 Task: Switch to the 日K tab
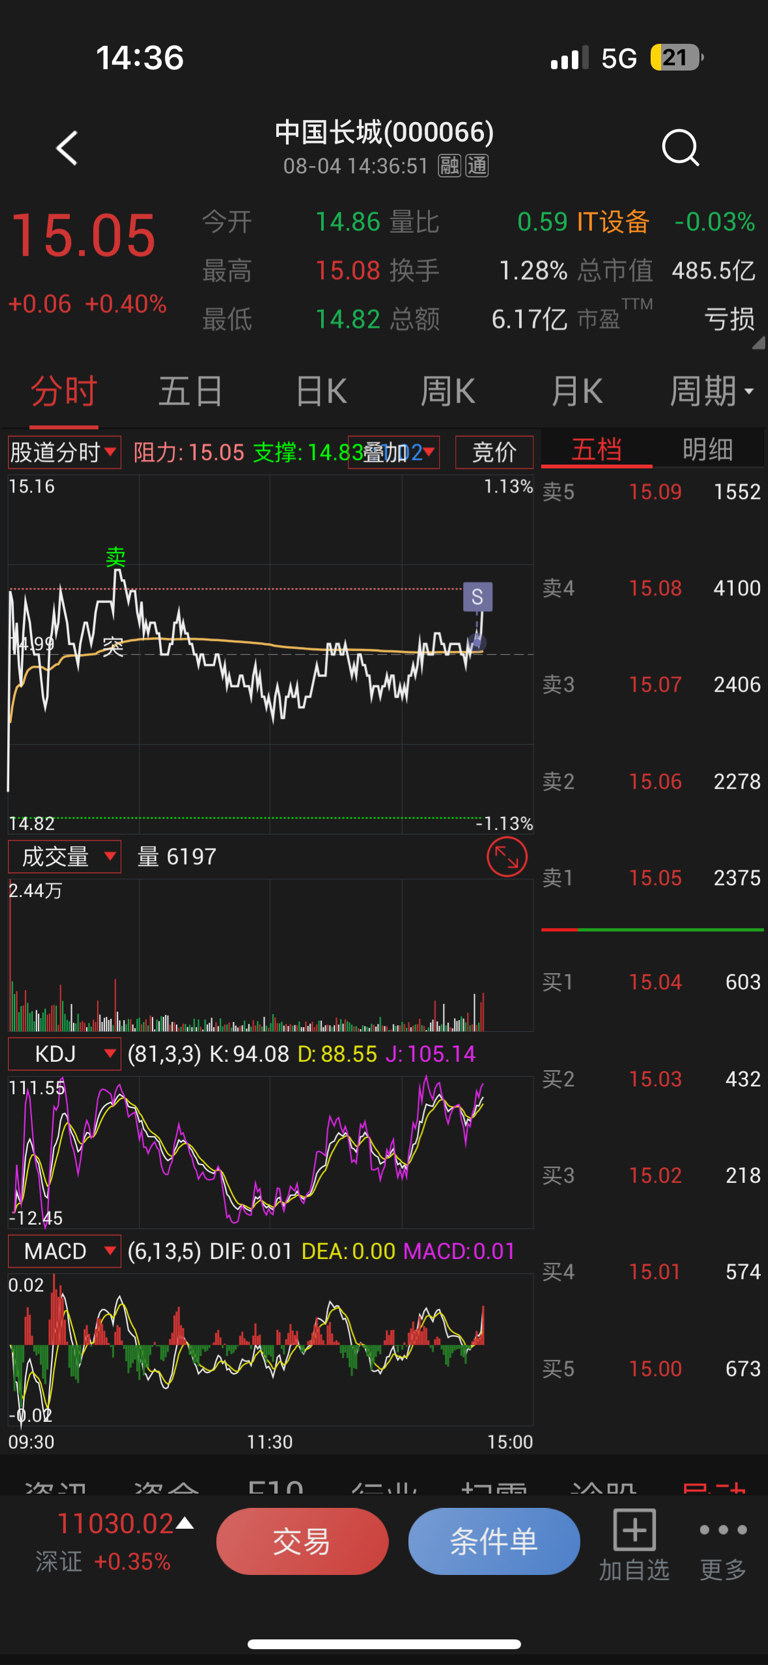pos(321,391)
